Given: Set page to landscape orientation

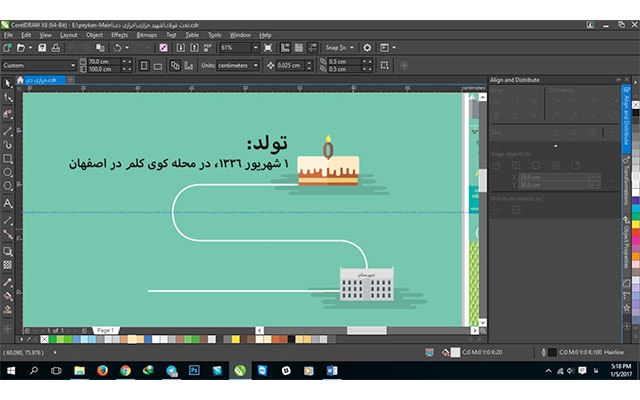Looking at the screenshot, I should (158, 65).
